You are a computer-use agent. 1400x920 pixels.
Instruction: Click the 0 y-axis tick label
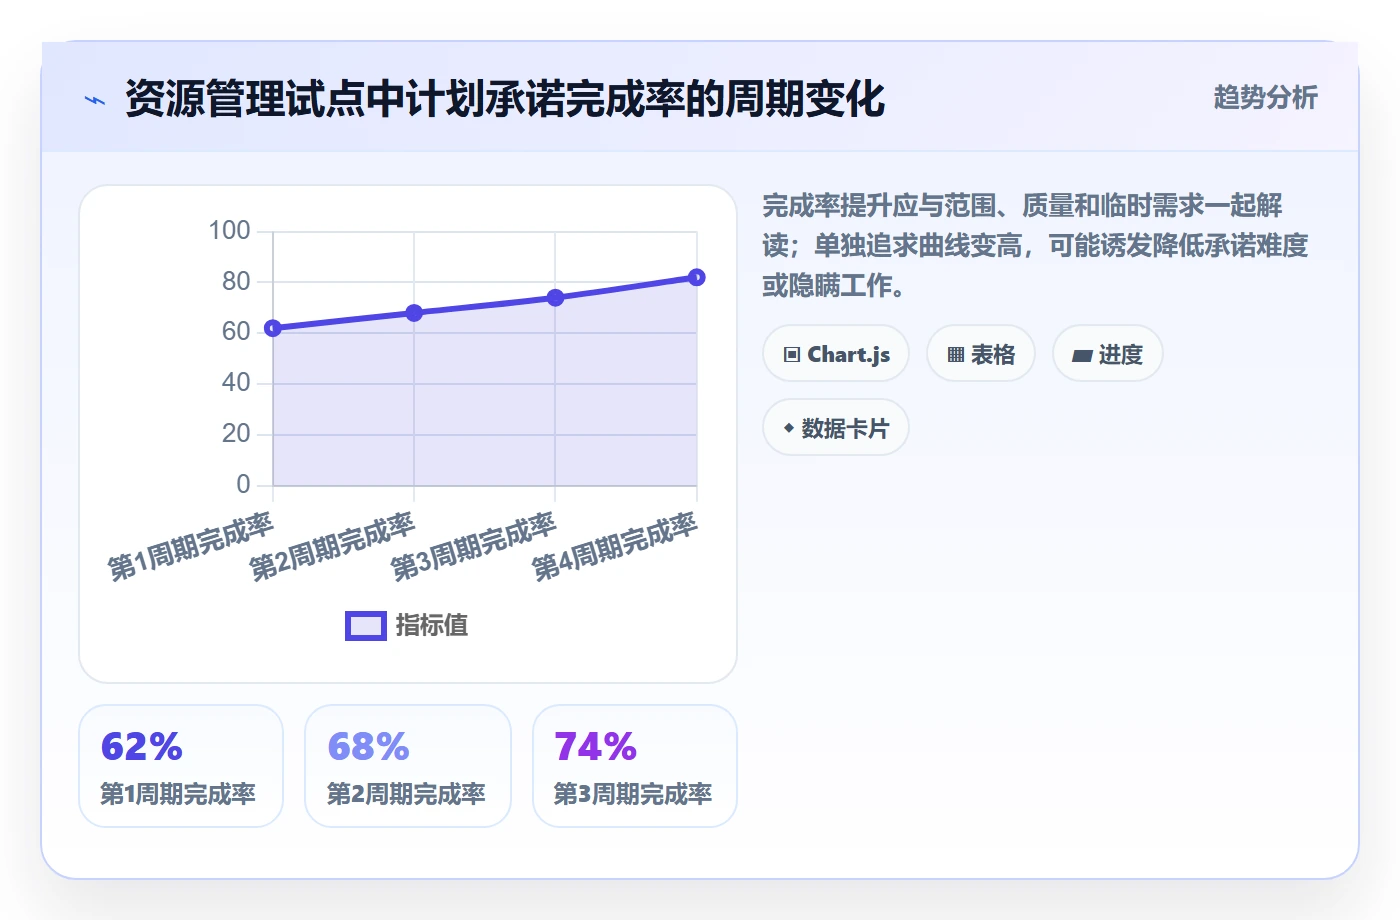click(x=243, y=485)
